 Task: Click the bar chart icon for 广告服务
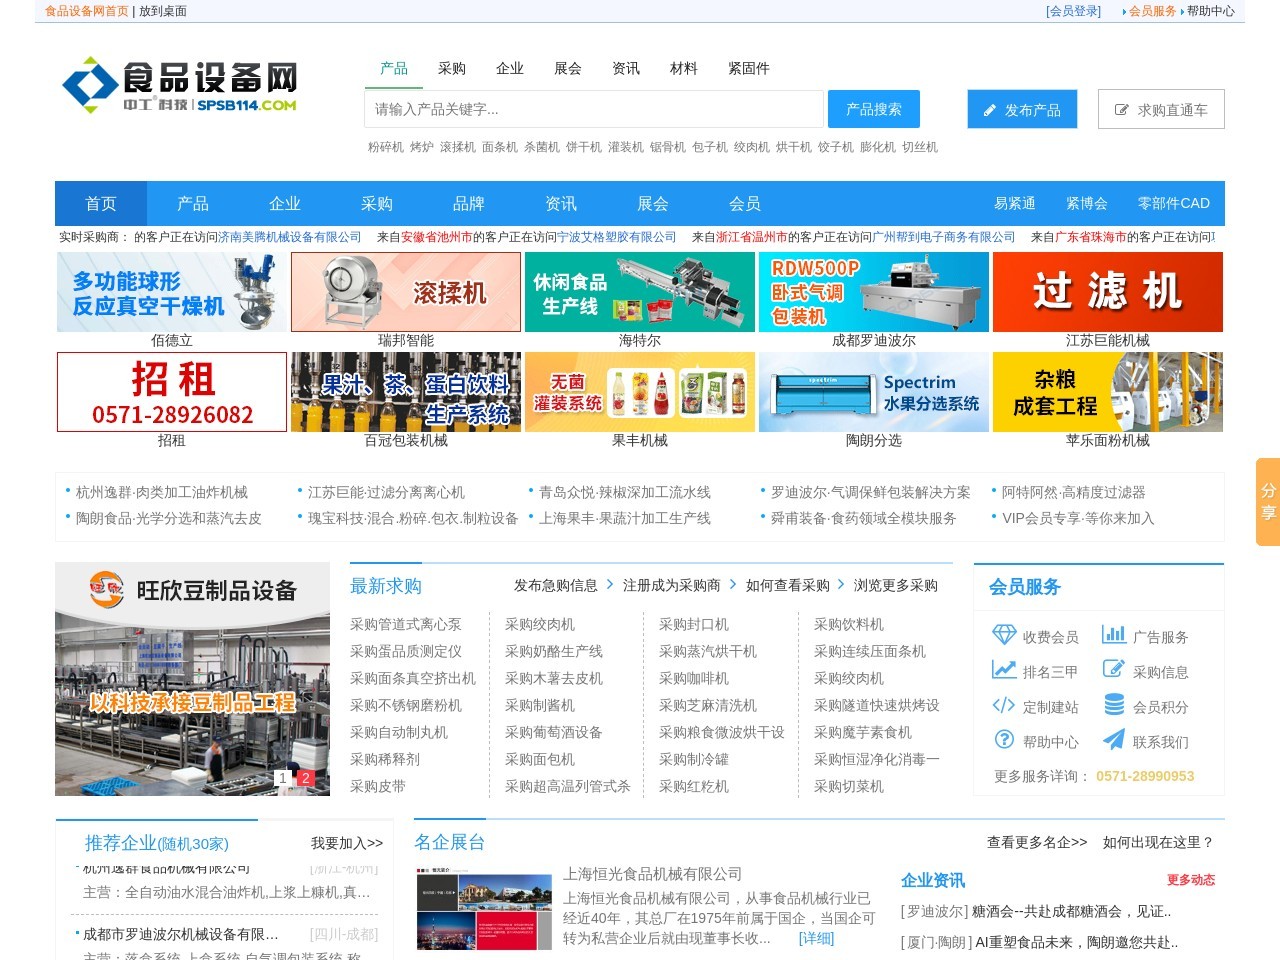click(1114, 634)
